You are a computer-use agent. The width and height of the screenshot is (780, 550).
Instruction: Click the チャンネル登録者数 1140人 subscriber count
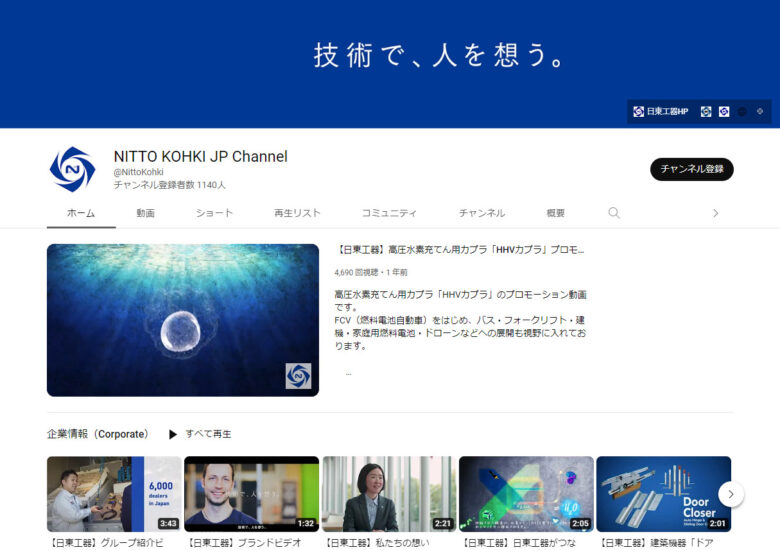coord(170,185)
